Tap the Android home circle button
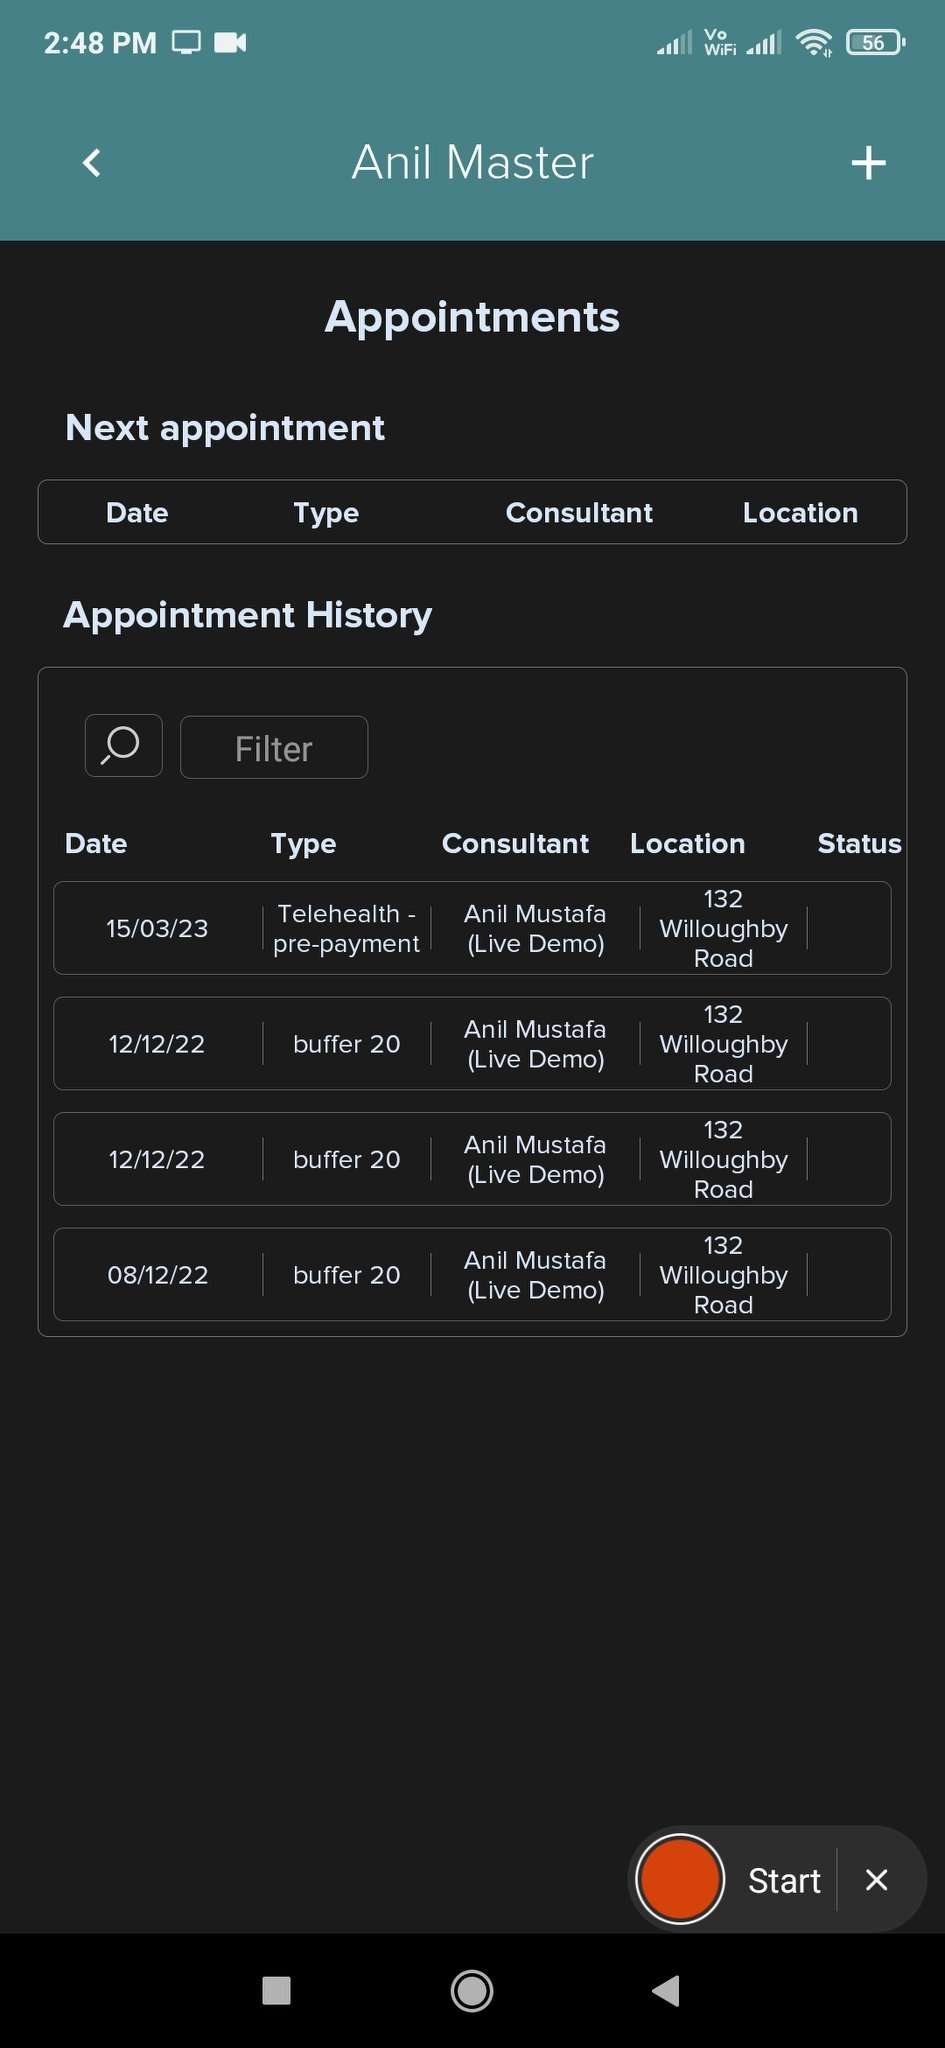 pyautogui.click(x=472, y=1990)
